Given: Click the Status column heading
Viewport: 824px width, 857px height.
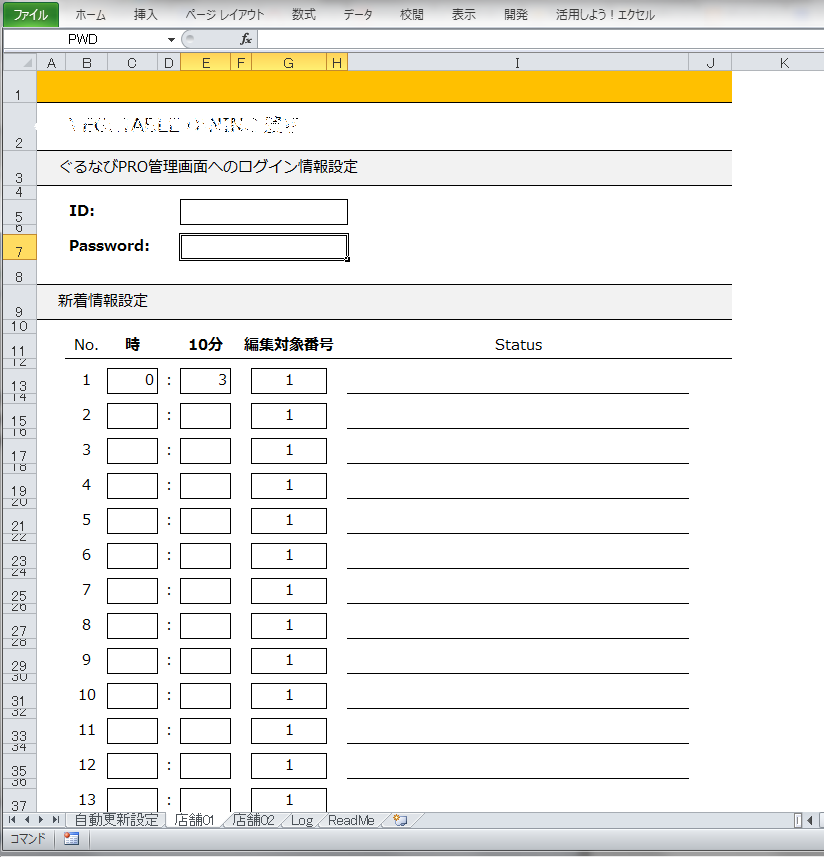Looking at the screenshot, I should tap(518, 345).
